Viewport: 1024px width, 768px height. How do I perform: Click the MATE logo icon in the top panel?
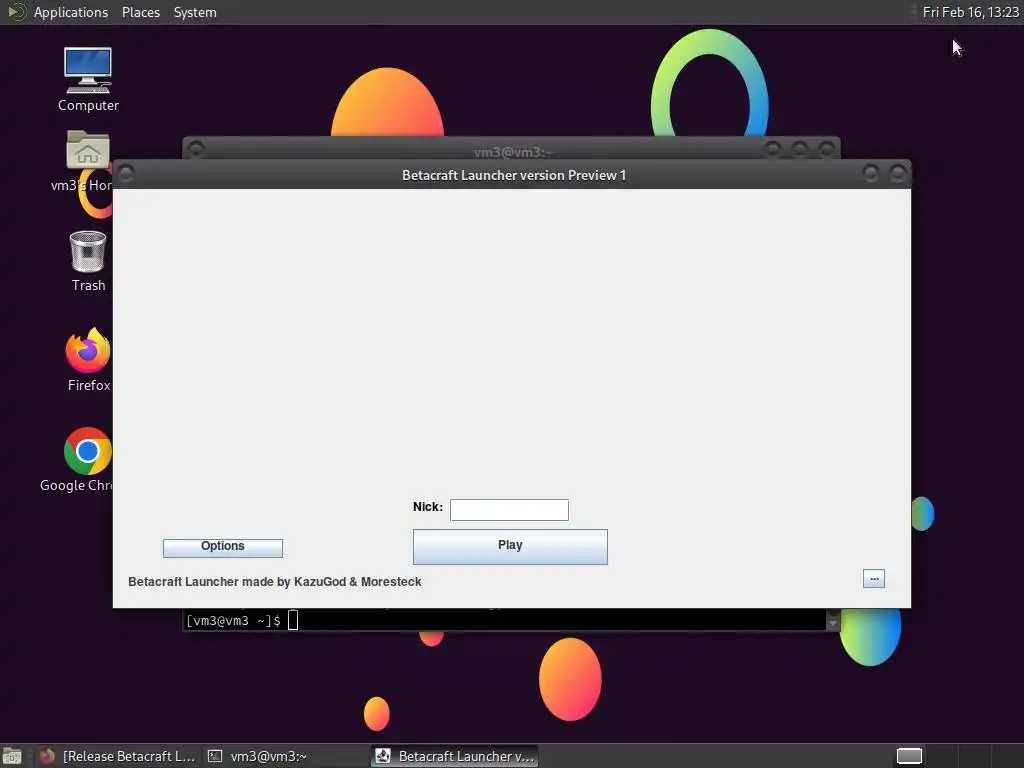click(x=16, y=12)
